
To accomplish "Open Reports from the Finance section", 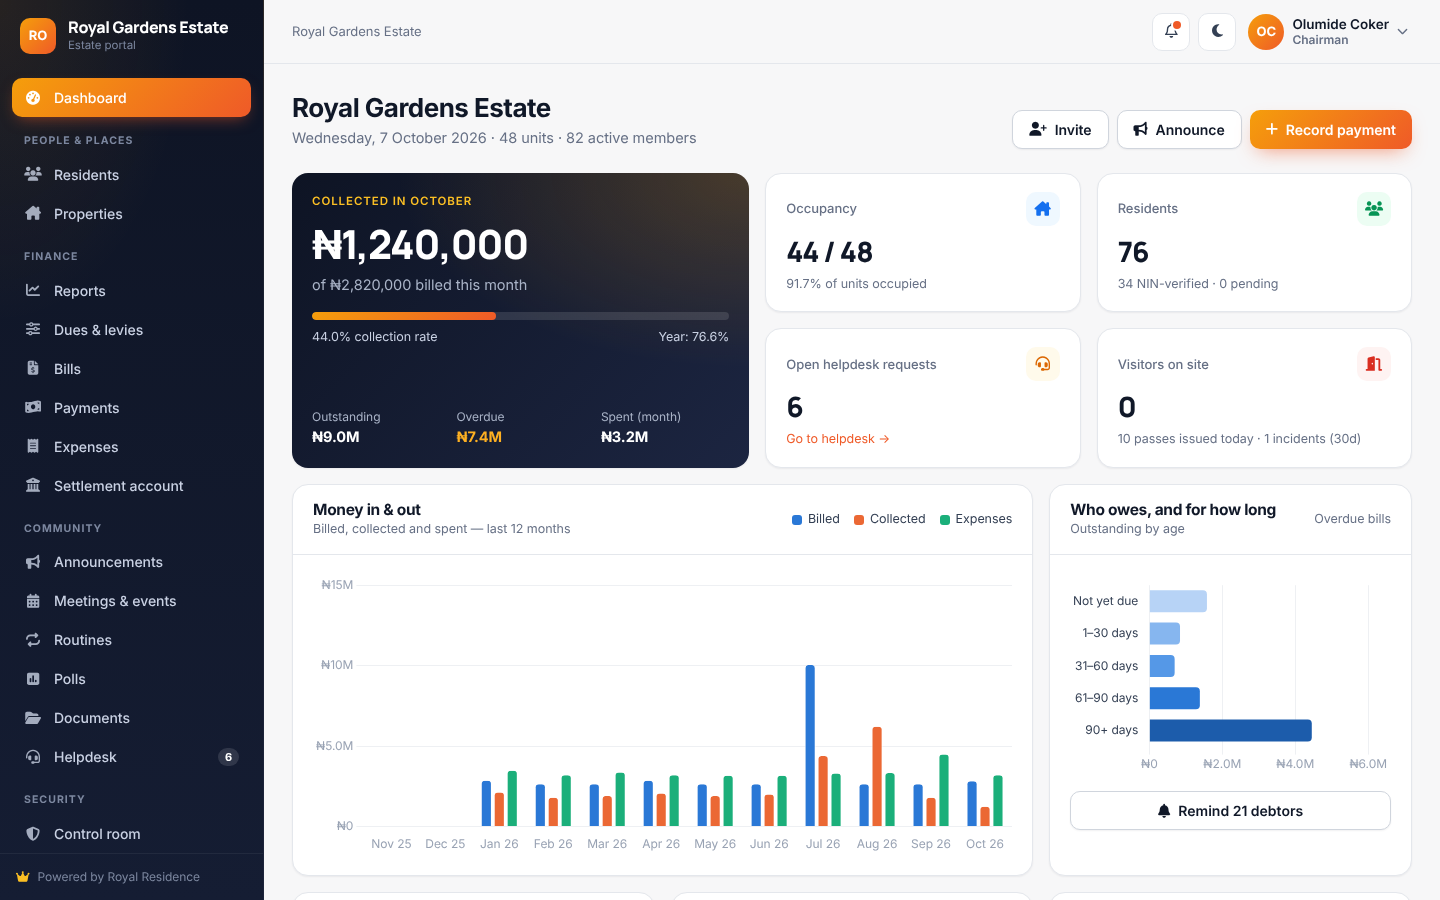I will point(131,291).
